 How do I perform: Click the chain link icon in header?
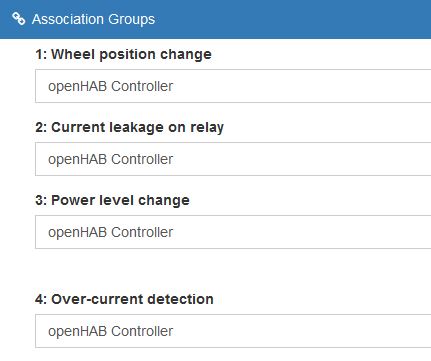tap(18, 19)
